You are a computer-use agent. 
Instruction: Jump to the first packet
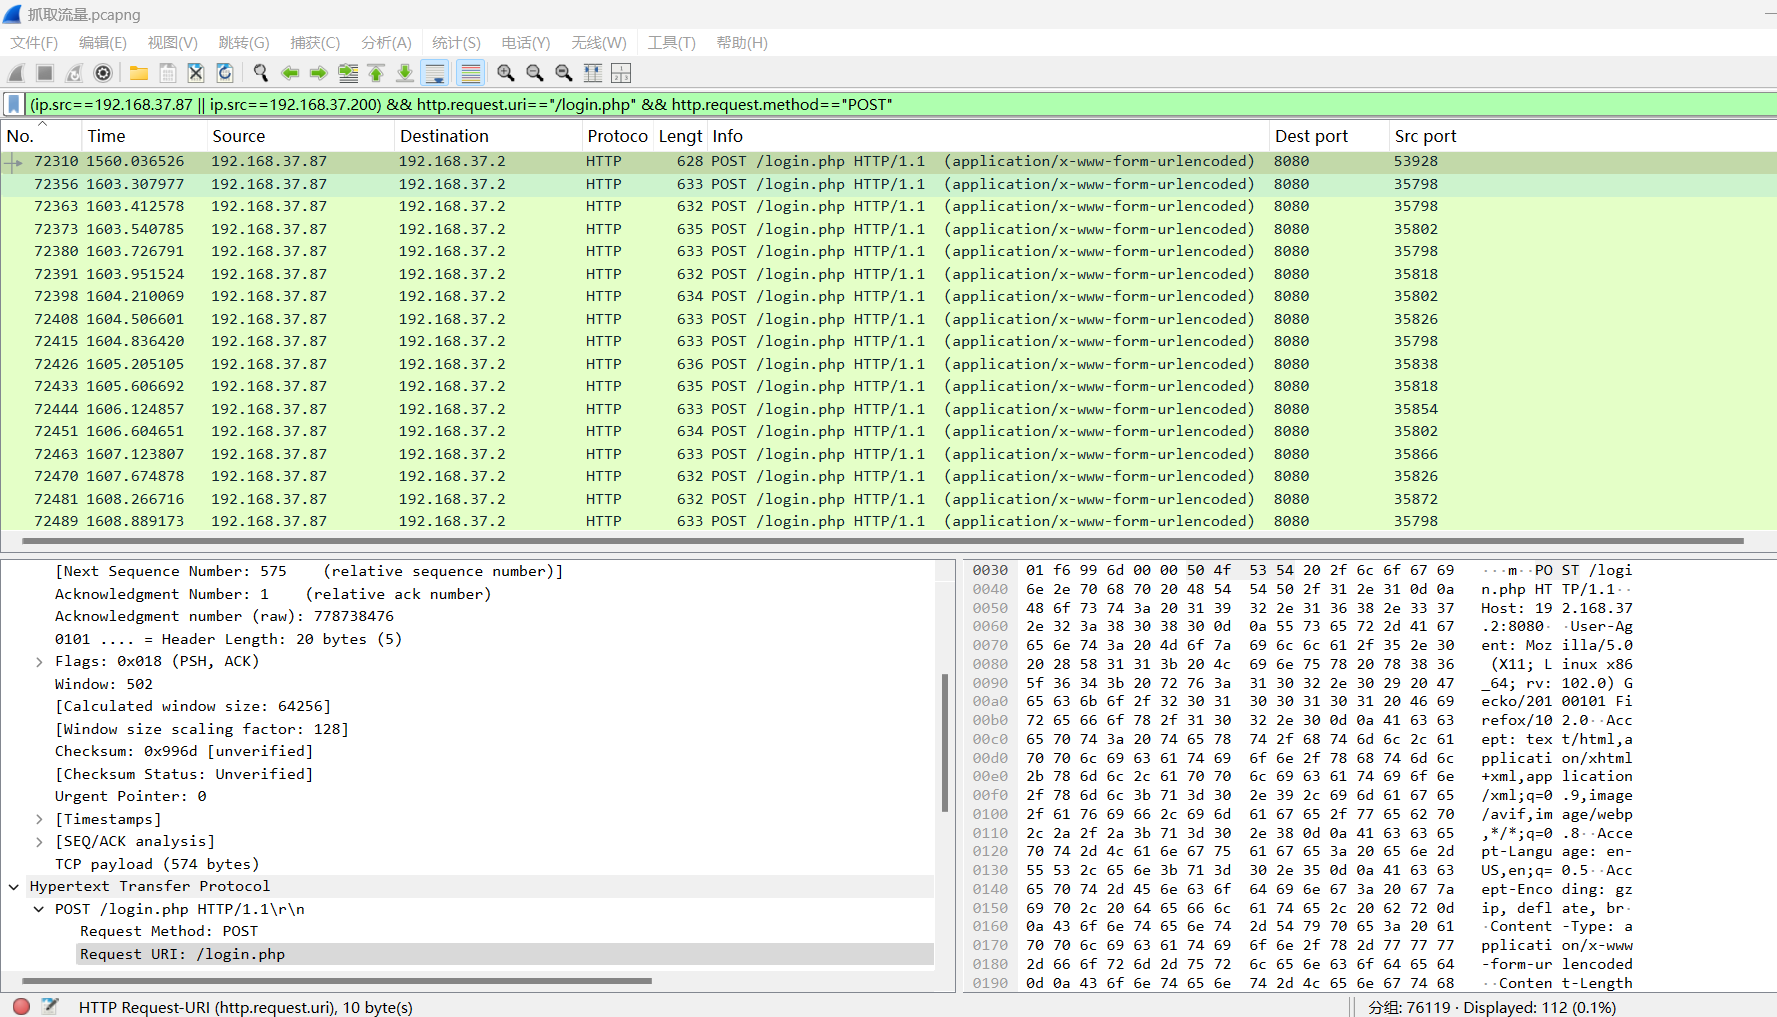[376, 73]
